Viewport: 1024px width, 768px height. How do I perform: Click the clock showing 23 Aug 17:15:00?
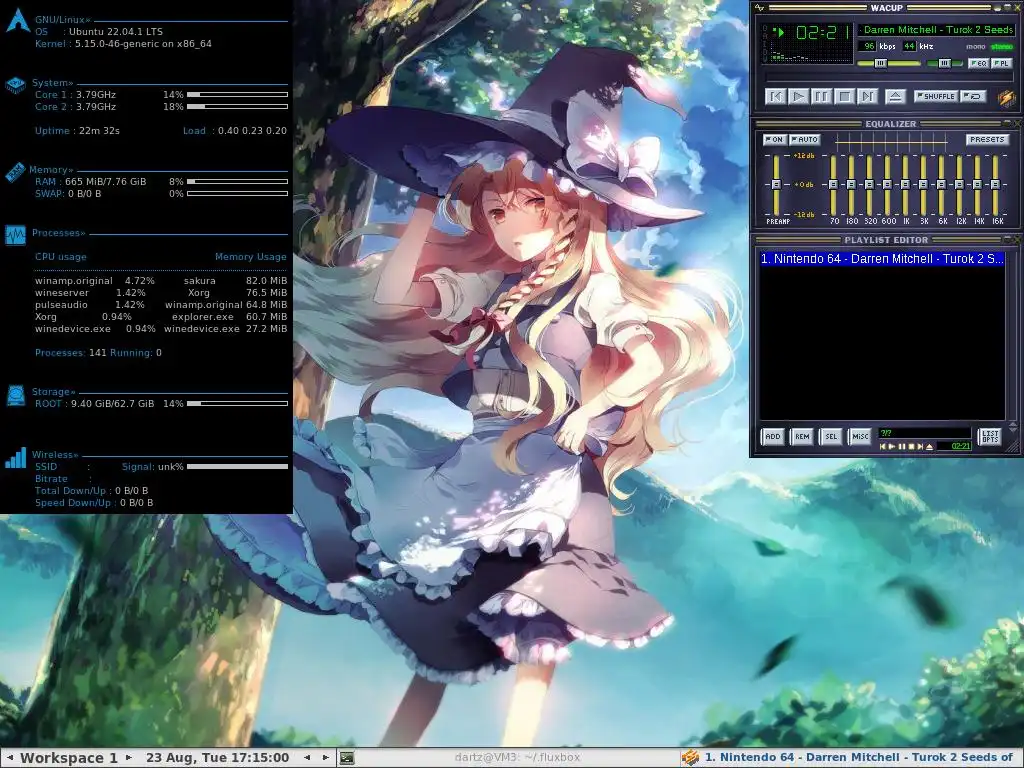point(217,758)
